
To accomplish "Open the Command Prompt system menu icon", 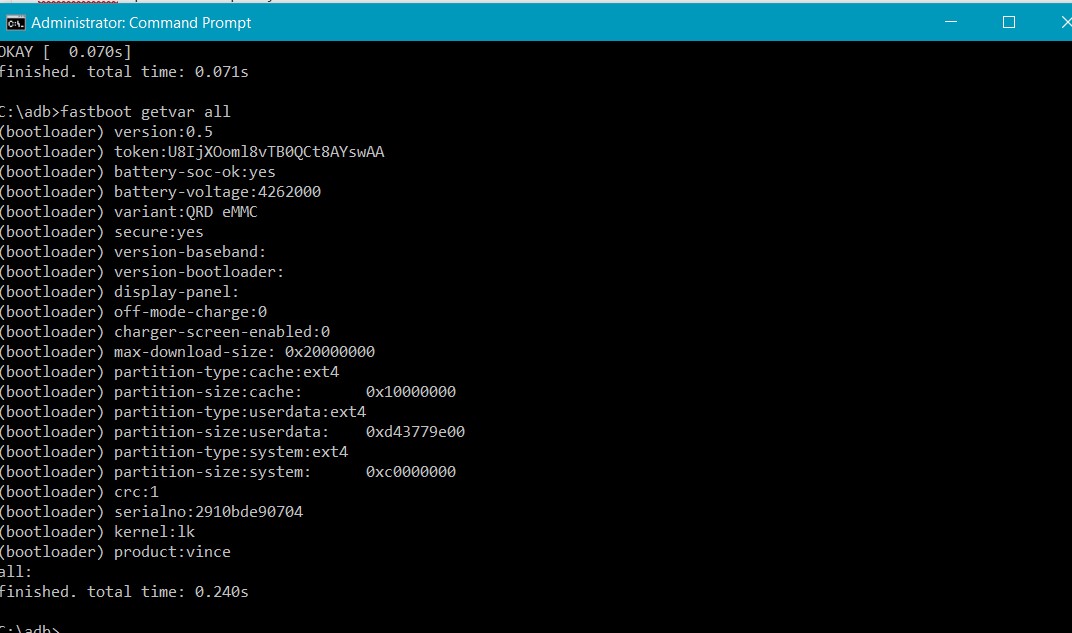I will [15, 22].
